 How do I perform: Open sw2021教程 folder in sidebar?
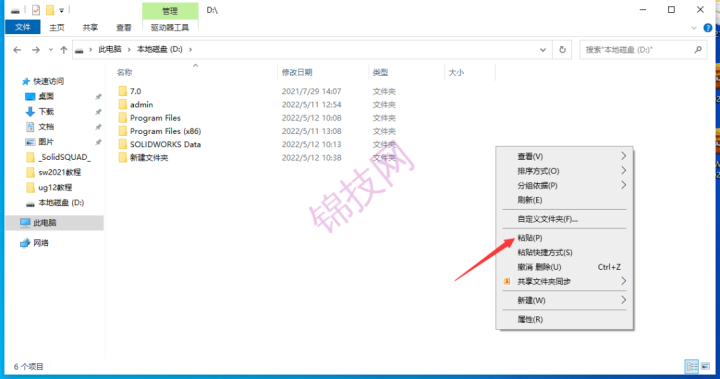[x=60, y=172]
